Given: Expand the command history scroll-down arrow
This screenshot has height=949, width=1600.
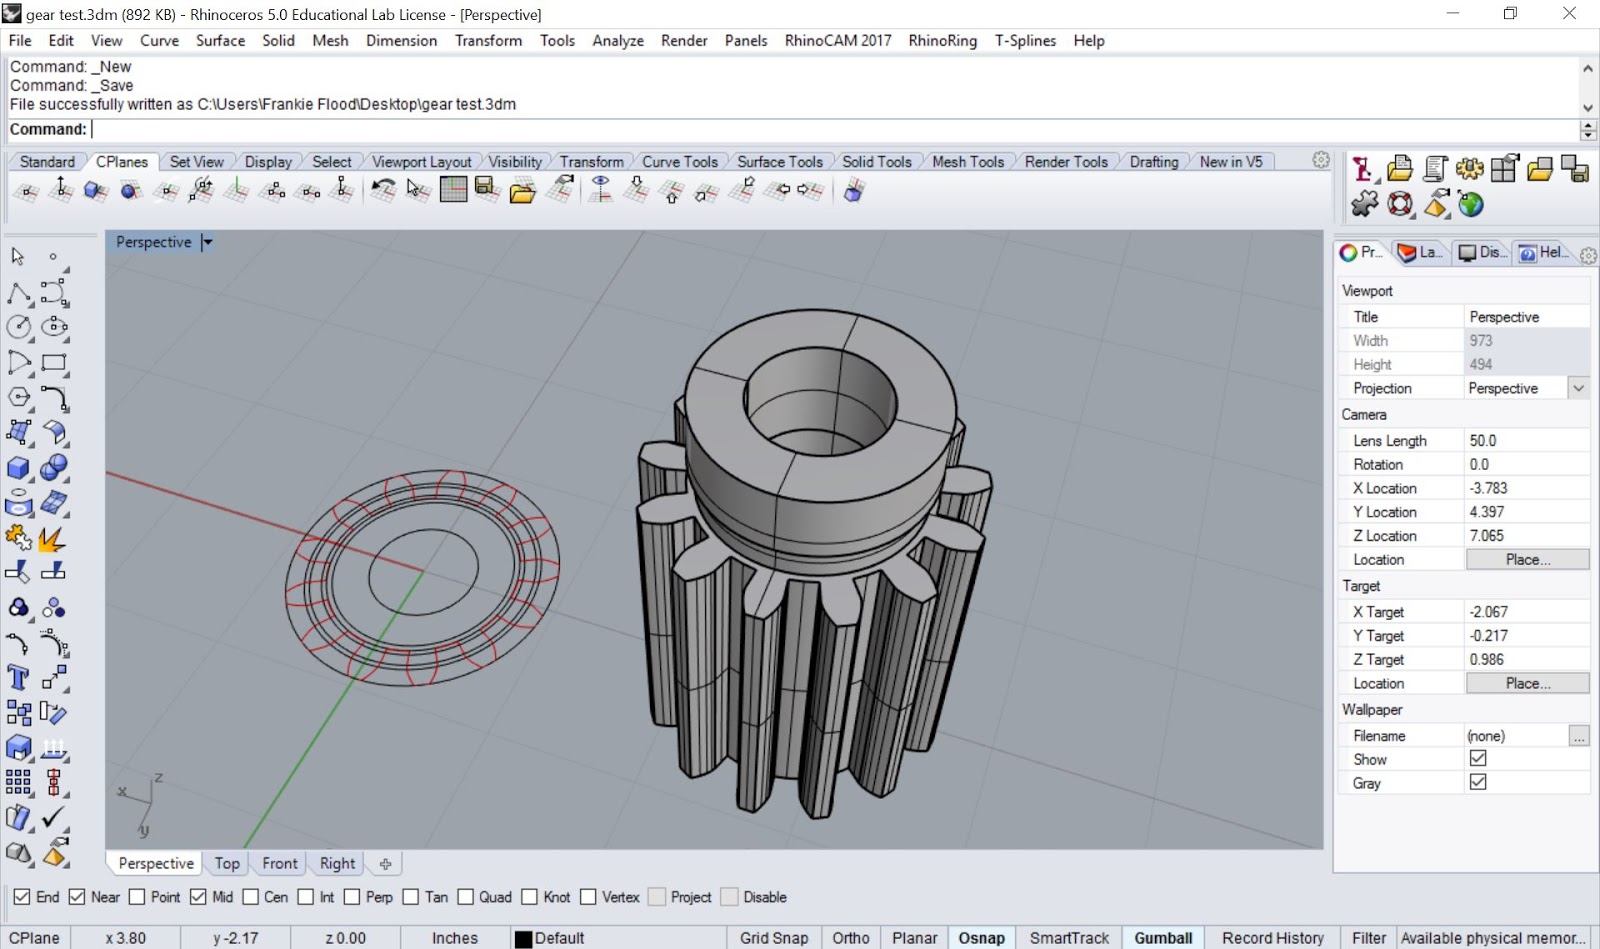Looking at the screenshot, I should (1587, 107).
